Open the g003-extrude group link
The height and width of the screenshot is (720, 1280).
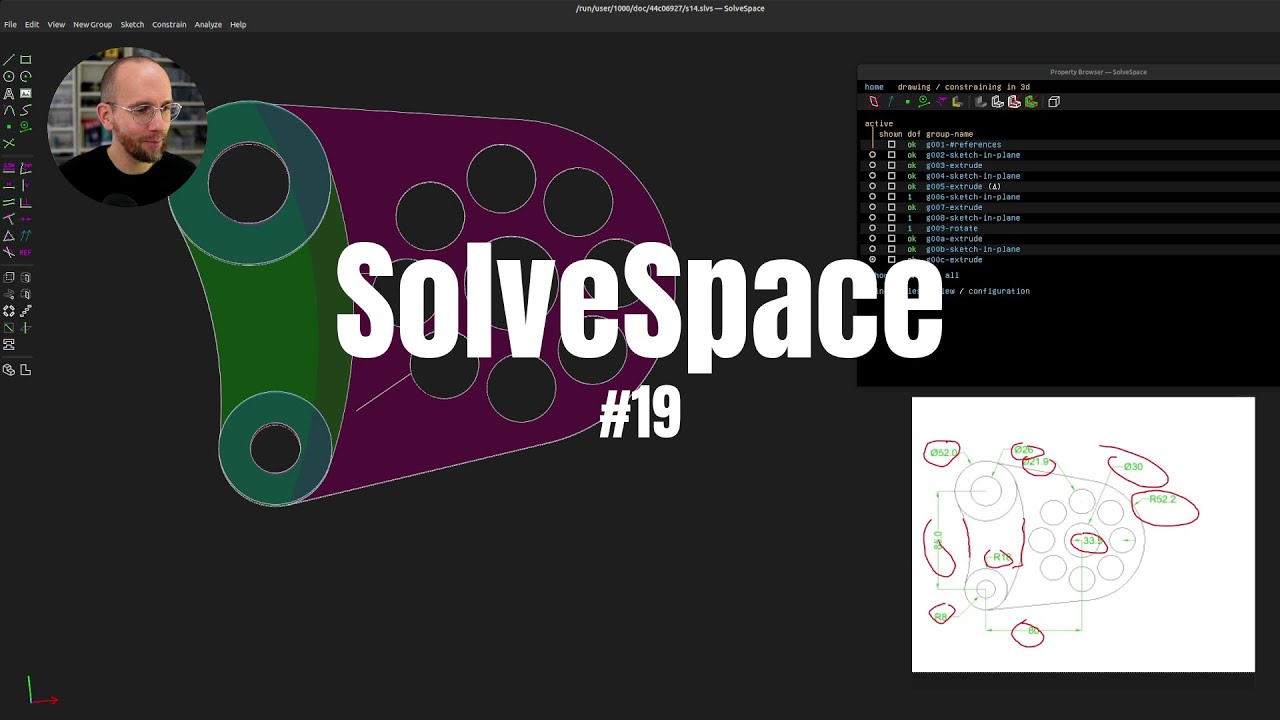pos(954,165)
